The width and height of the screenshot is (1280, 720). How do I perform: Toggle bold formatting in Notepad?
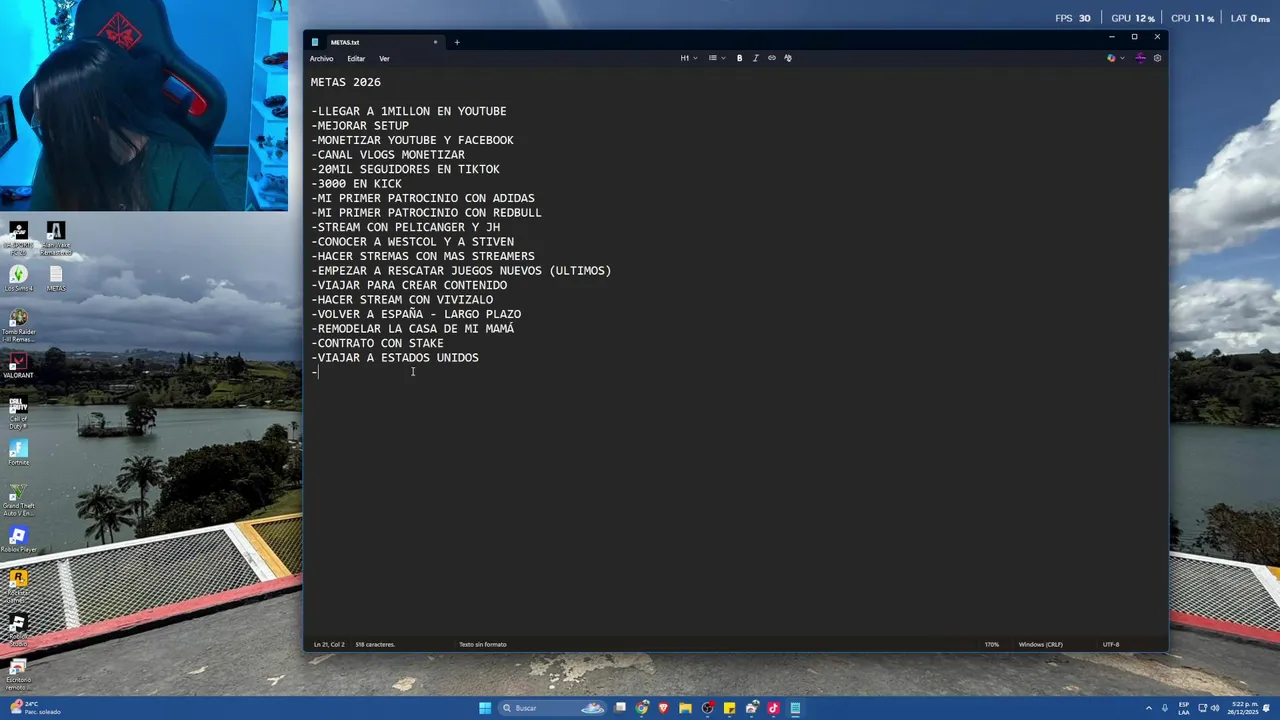point(740,58)
